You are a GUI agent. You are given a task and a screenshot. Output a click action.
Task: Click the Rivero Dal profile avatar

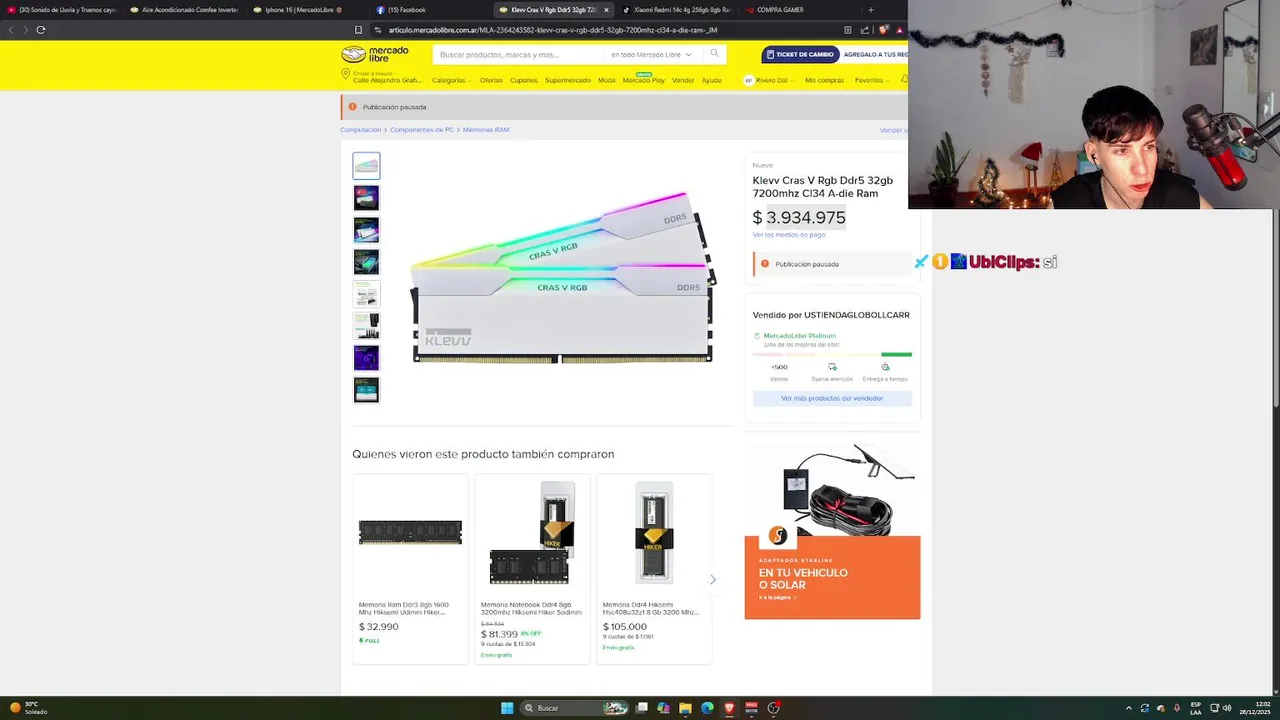pos(748,80)
